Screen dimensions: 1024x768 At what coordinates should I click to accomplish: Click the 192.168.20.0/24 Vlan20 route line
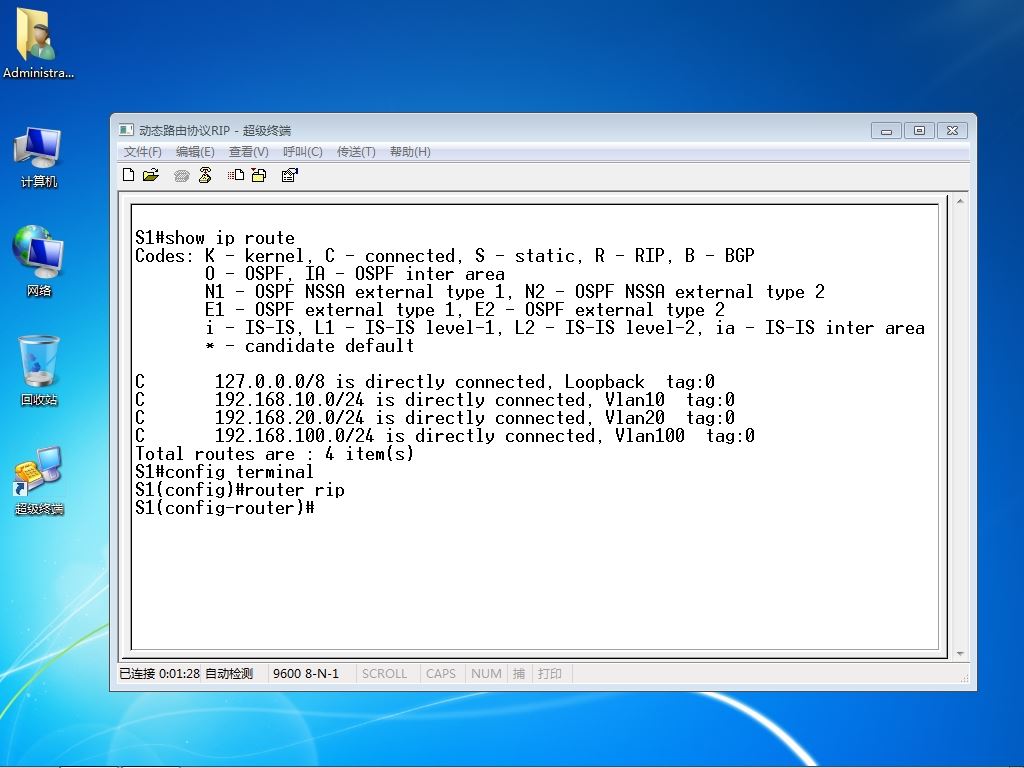pyautogui.click(x=435, y=418)
